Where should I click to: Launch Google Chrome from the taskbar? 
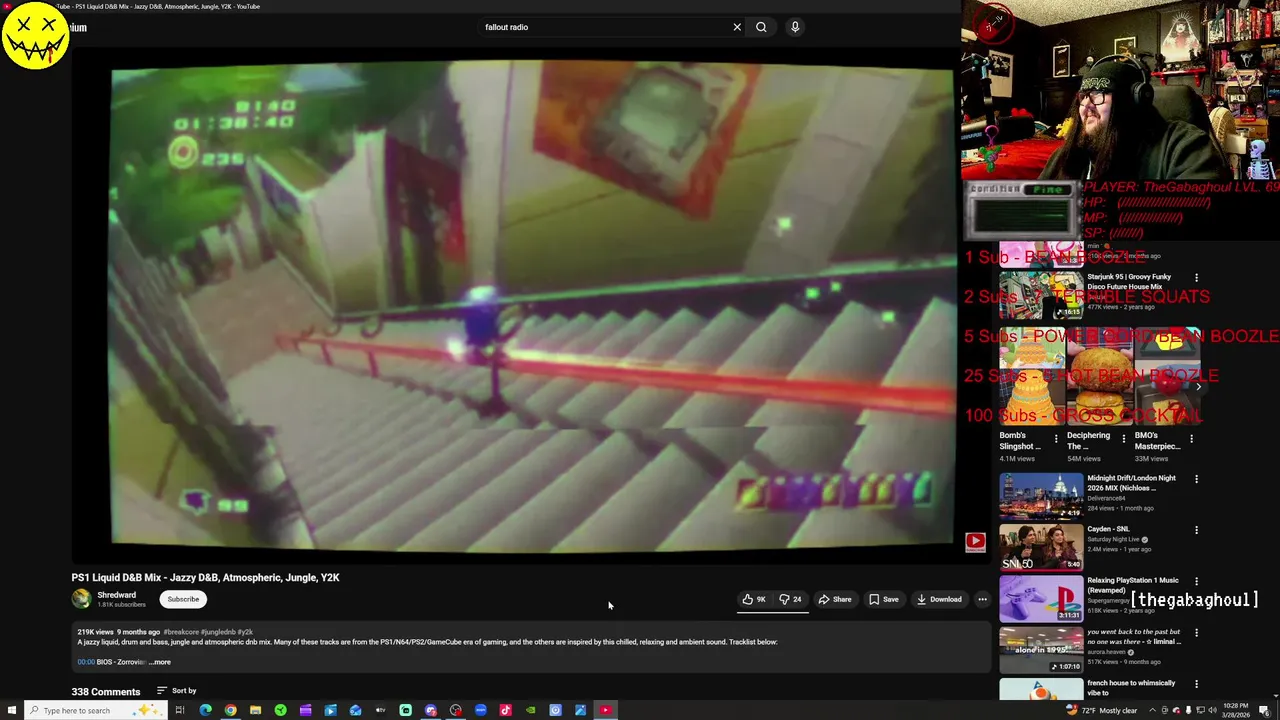(x=230, y=710)
